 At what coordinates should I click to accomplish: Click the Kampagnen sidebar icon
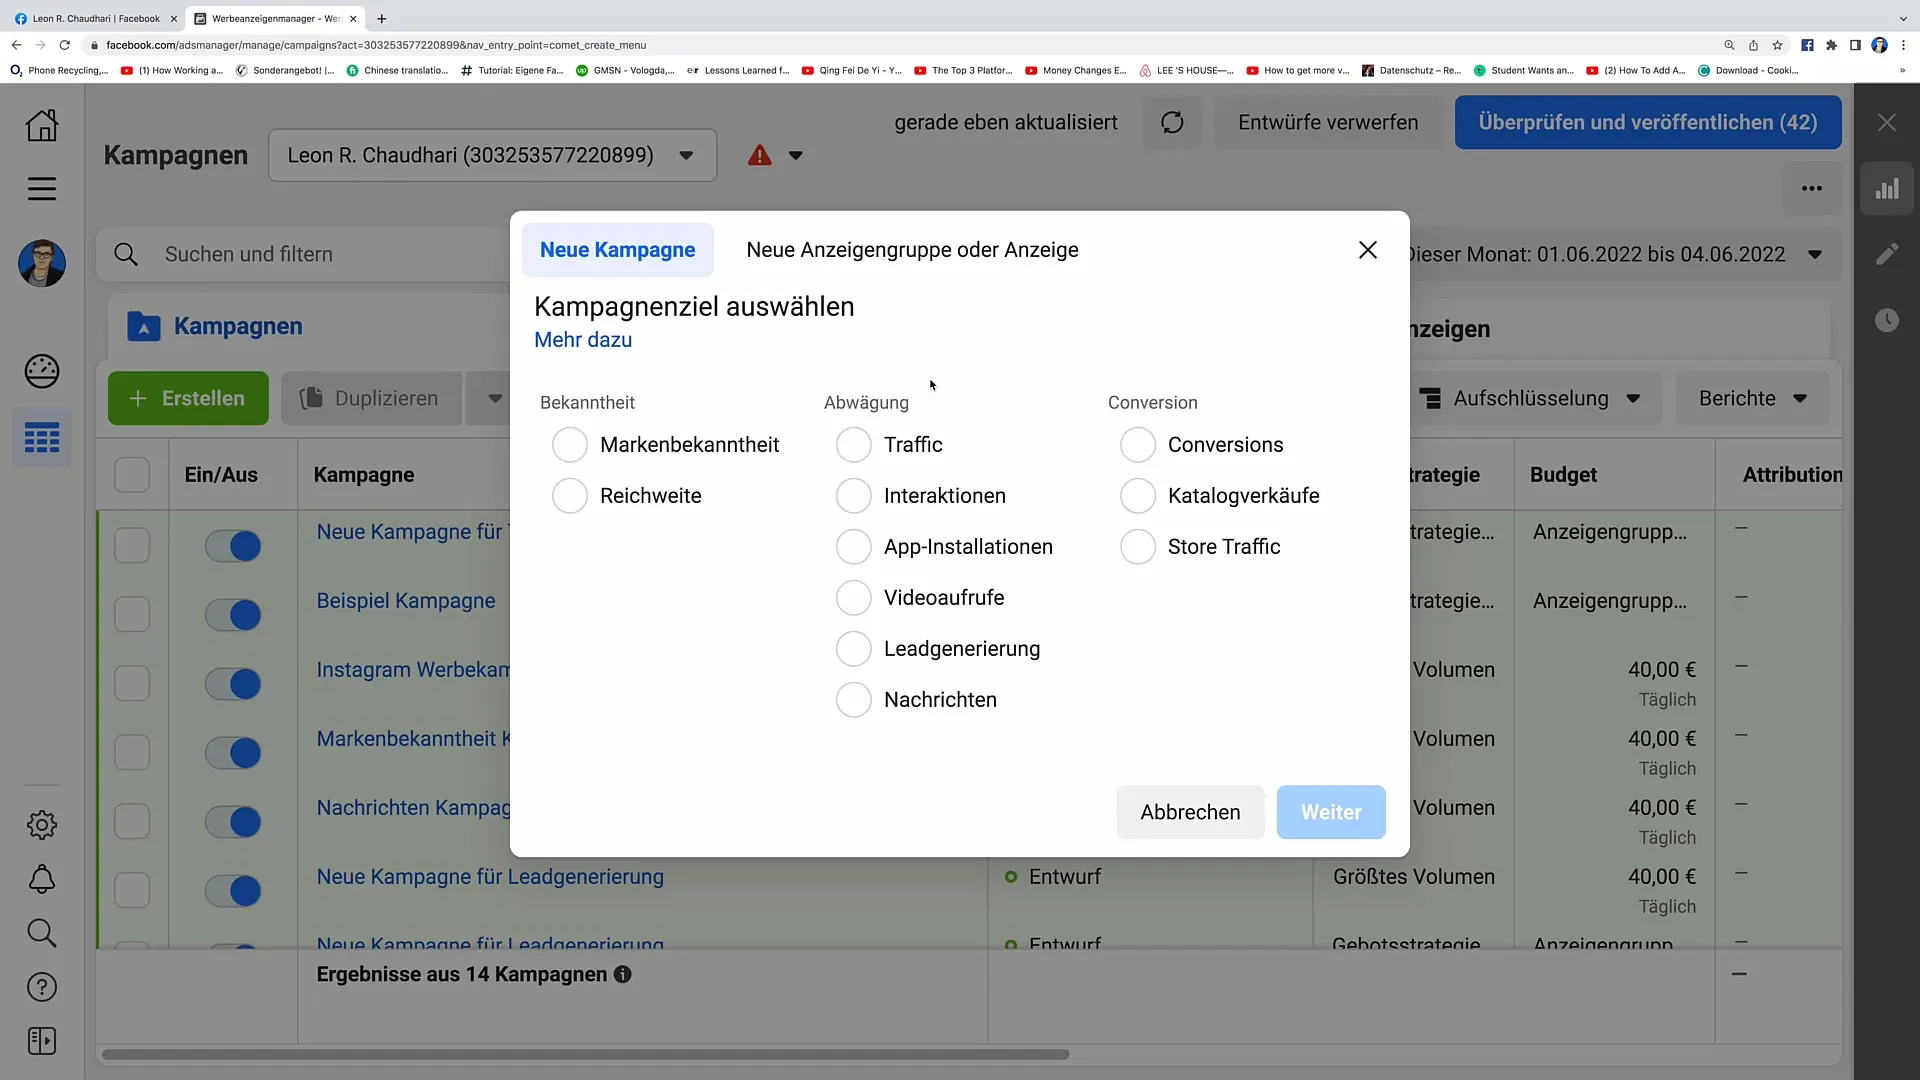click(x=42, y=439)
